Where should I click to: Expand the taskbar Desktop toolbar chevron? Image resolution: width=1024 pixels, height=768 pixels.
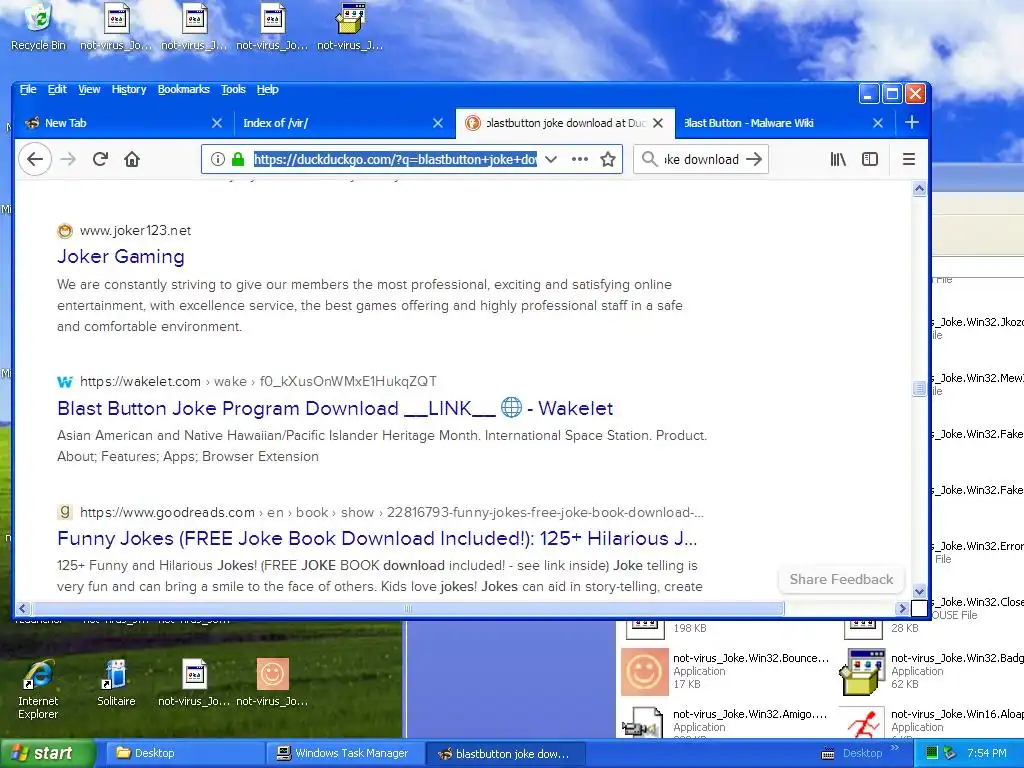tap(895, 748)
